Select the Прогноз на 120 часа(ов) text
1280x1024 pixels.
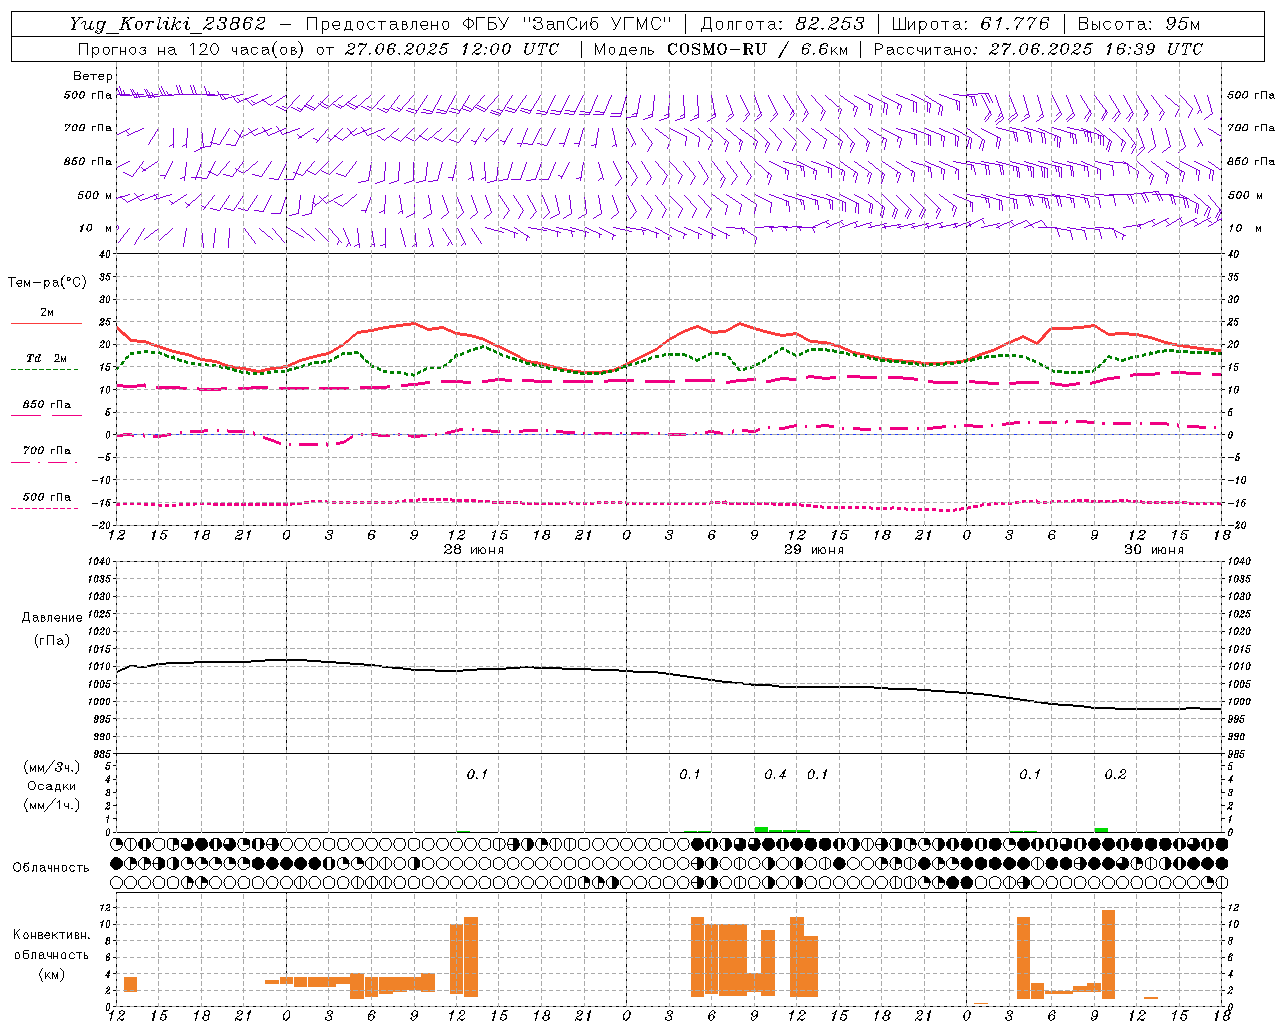[192, 49]
